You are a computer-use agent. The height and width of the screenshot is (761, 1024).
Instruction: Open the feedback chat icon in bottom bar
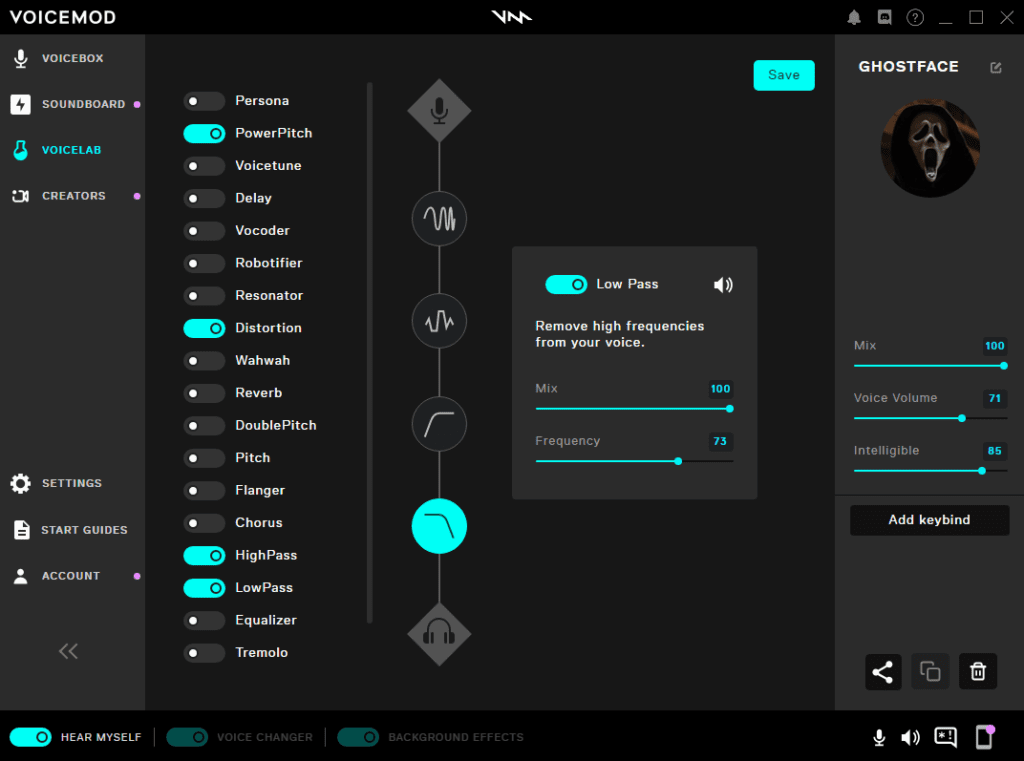point(945,737)
